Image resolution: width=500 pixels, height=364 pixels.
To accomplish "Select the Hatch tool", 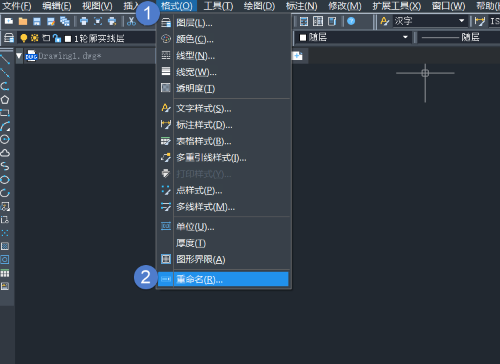I will coord(5,246).
